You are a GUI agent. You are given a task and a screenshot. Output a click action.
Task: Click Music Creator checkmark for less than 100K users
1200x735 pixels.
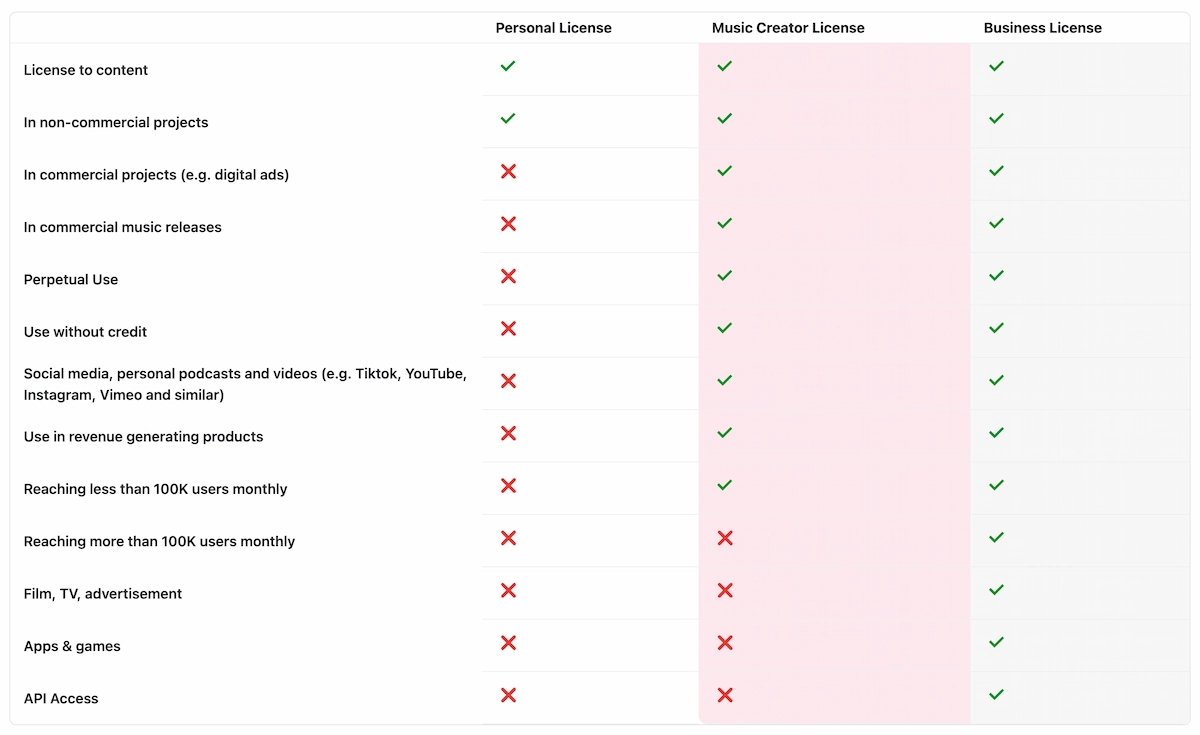click(725, 485)
